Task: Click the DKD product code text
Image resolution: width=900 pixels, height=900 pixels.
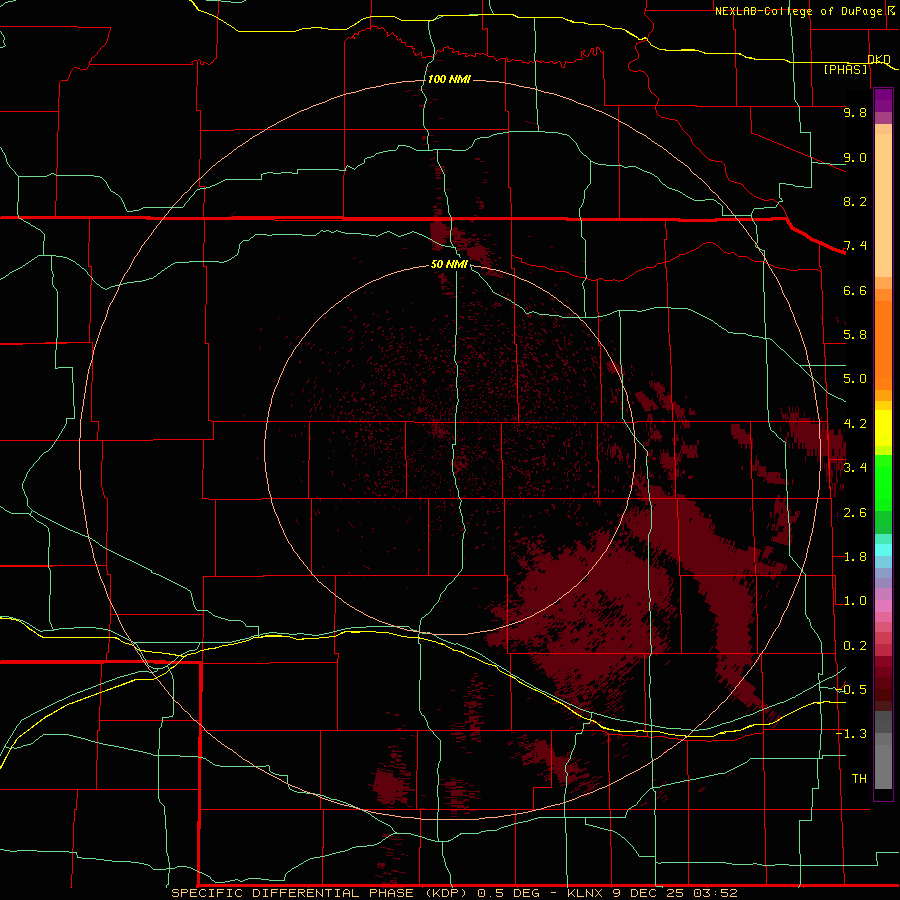Action: [x=879, y=60]
